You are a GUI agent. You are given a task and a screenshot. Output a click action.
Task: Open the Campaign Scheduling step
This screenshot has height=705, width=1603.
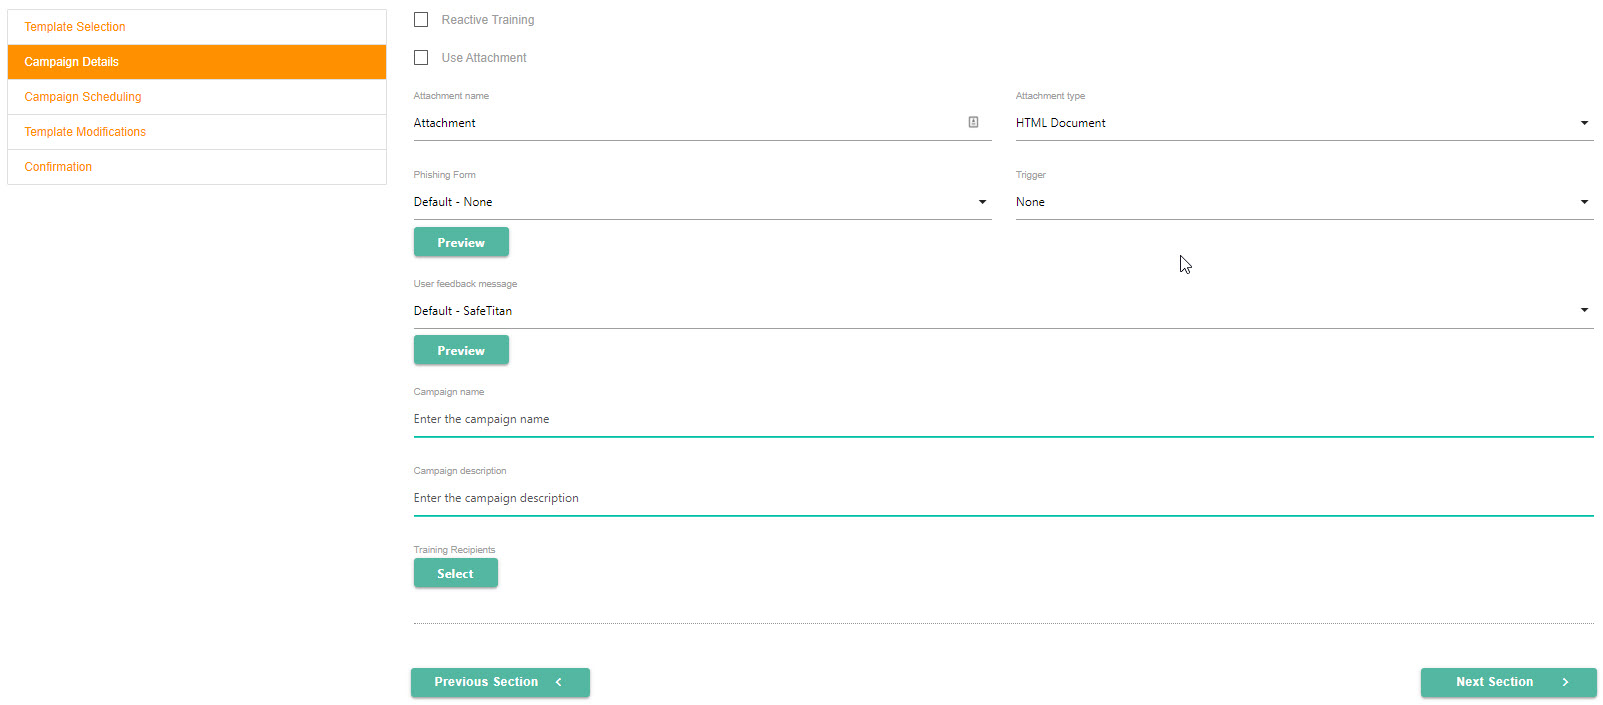(x=197, y=97)
